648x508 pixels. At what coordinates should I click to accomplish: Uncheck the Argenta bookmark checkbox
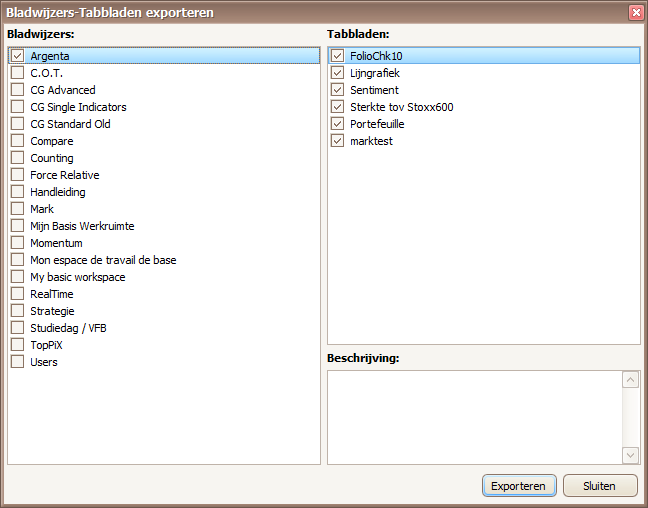17,56
